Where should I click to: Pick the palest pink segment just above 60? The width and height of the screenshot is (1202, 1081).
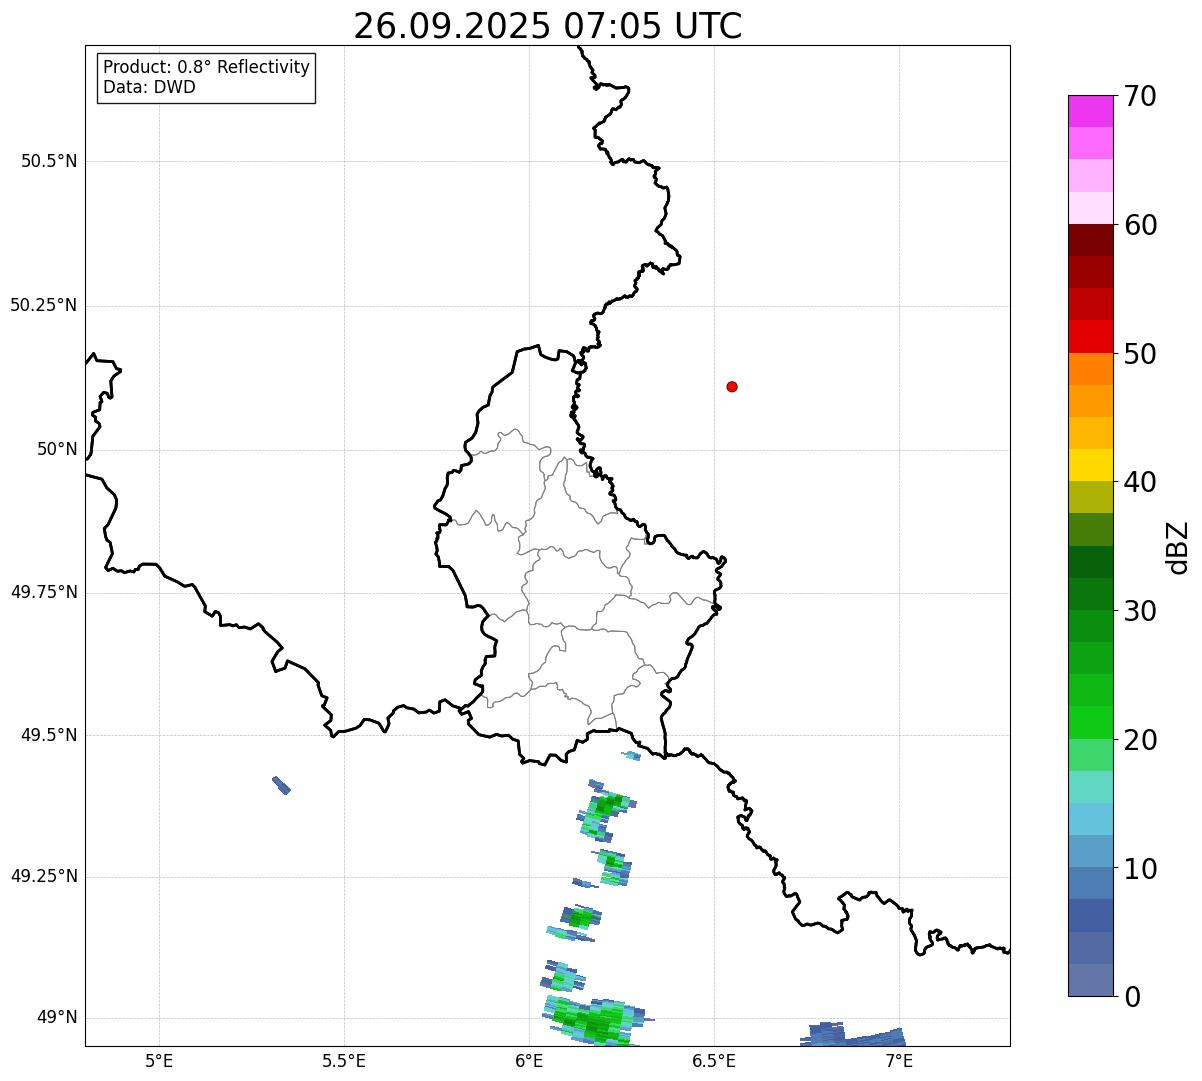coord(1090,208)
